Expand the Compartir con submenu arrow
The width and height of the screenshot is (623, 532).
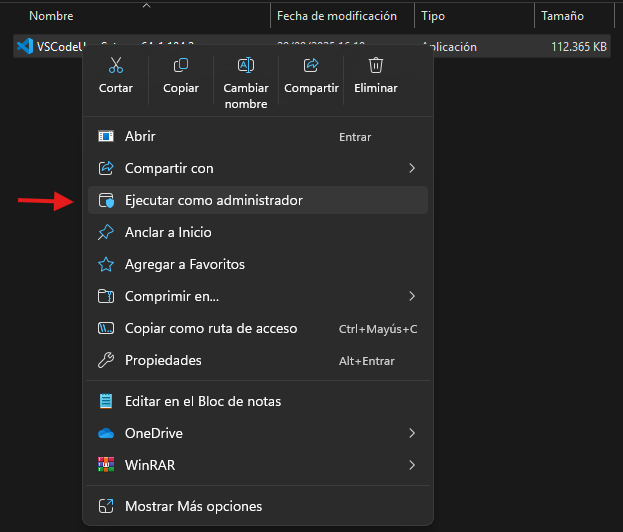[412, 168]
